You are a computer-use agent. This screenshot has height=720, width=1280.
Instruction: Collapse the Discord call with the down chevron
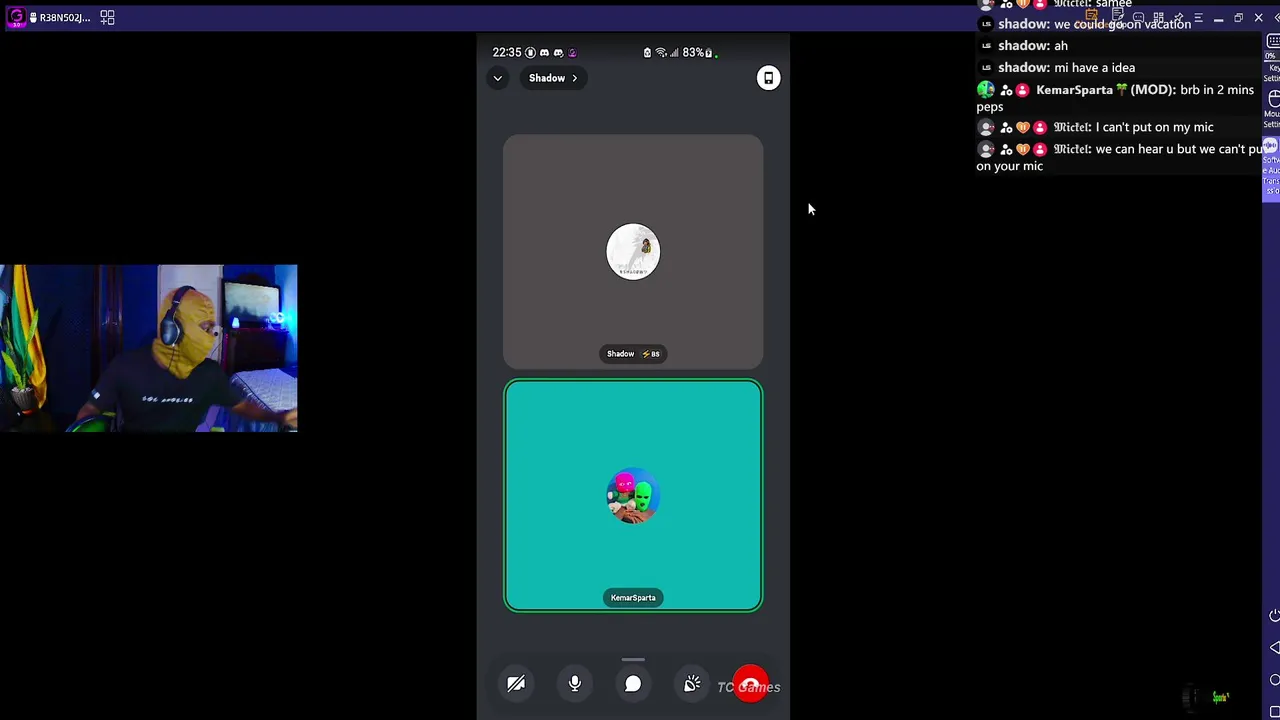tap(497, 78)
